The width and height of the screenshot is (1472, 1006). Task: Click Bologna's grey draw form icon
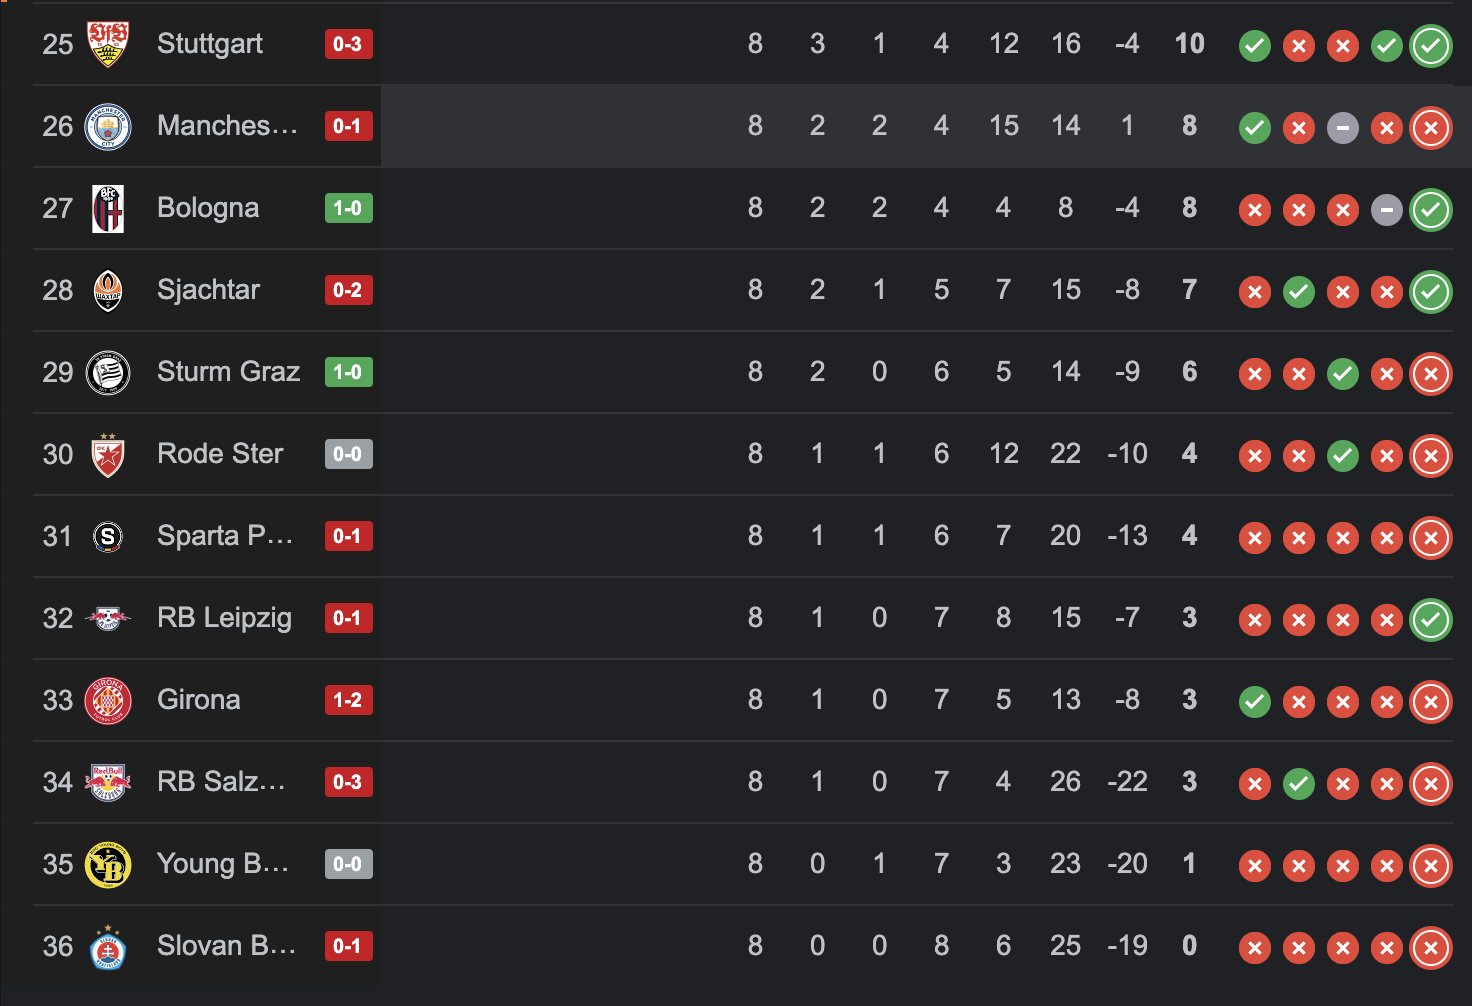click(1387, 210)
